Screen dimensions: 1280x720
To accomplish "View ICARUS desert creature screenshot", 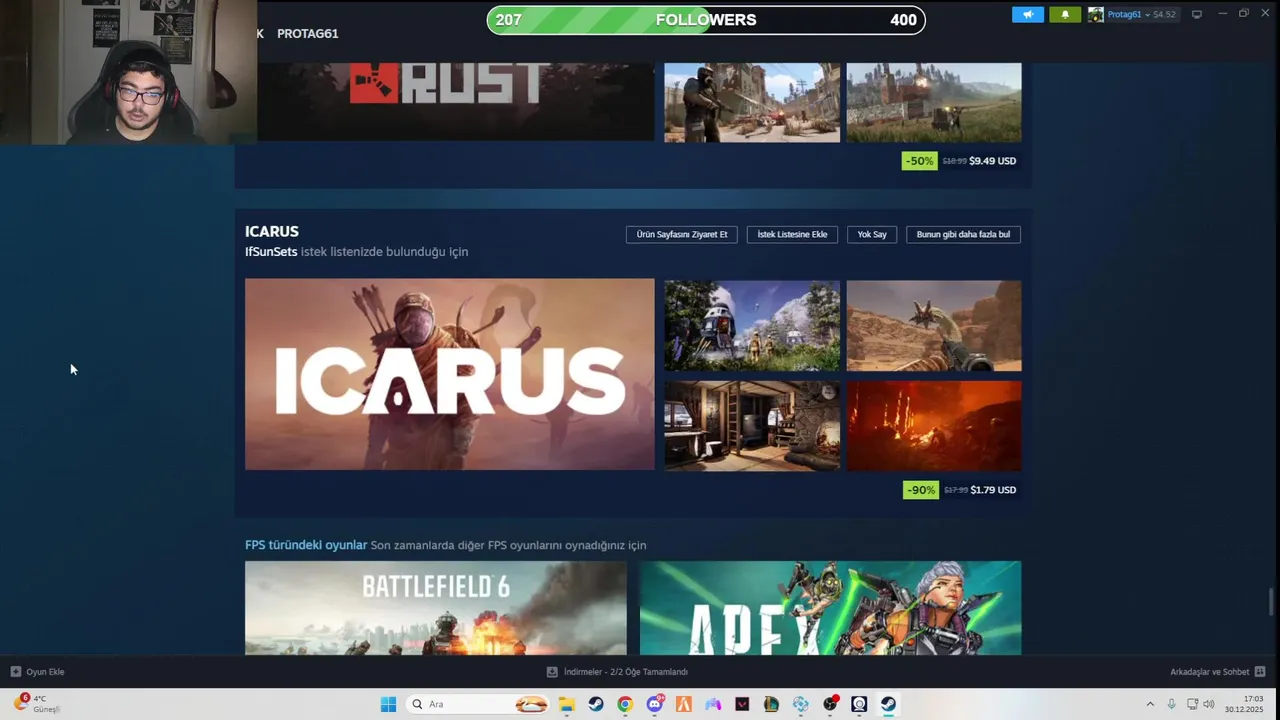I will (x=934, y=326).
